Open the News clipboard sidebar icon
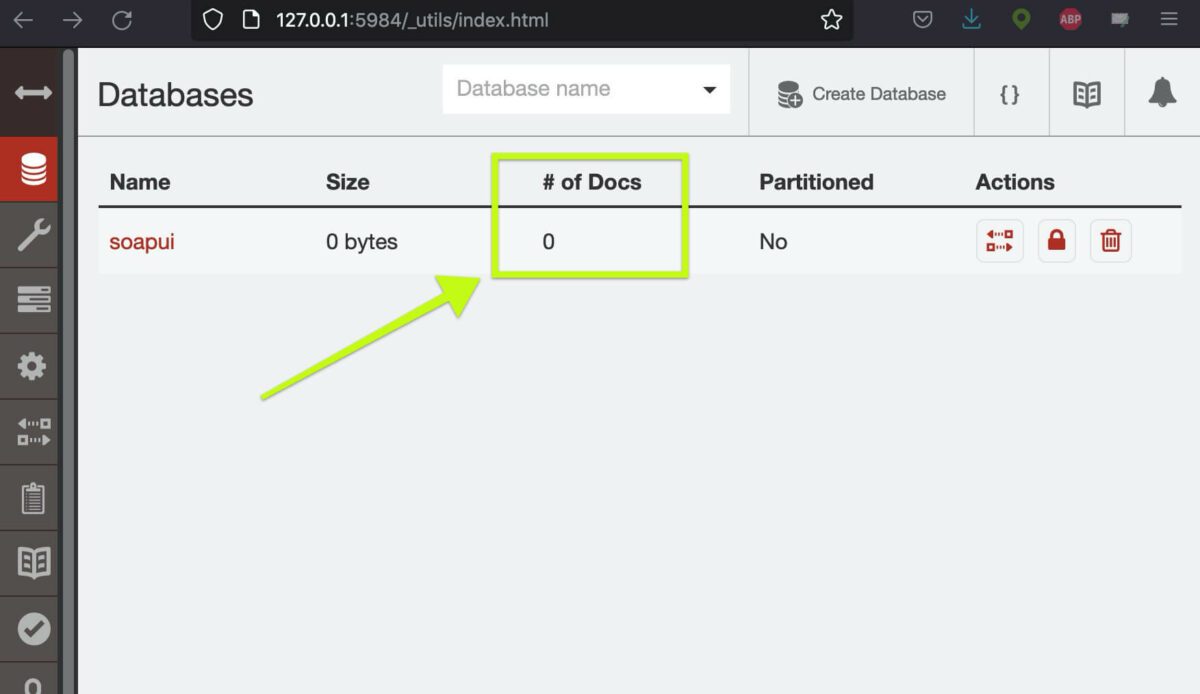 [33, 497]
